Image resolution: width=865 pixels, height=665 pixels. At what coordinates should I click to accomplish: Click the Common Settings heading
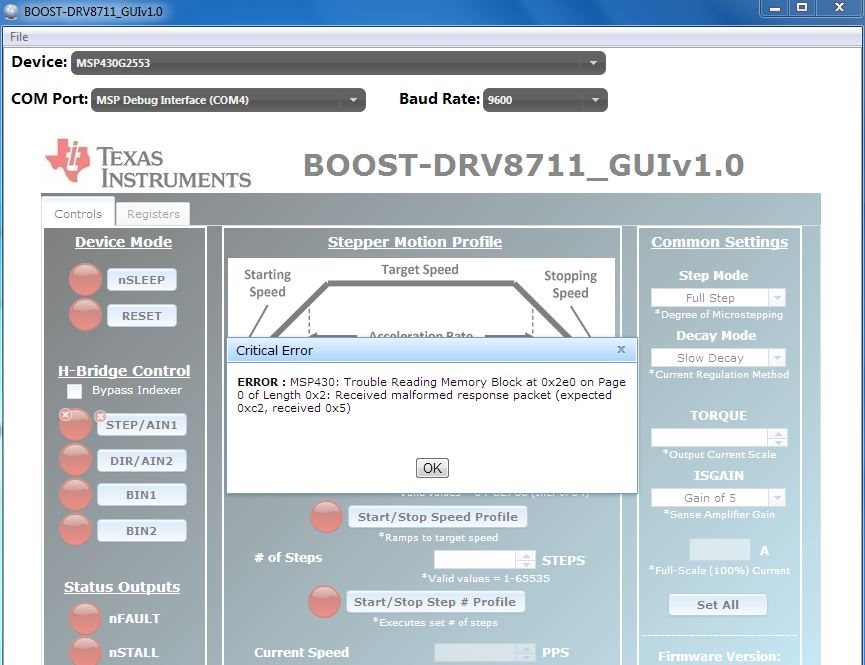tap(719, 242)
